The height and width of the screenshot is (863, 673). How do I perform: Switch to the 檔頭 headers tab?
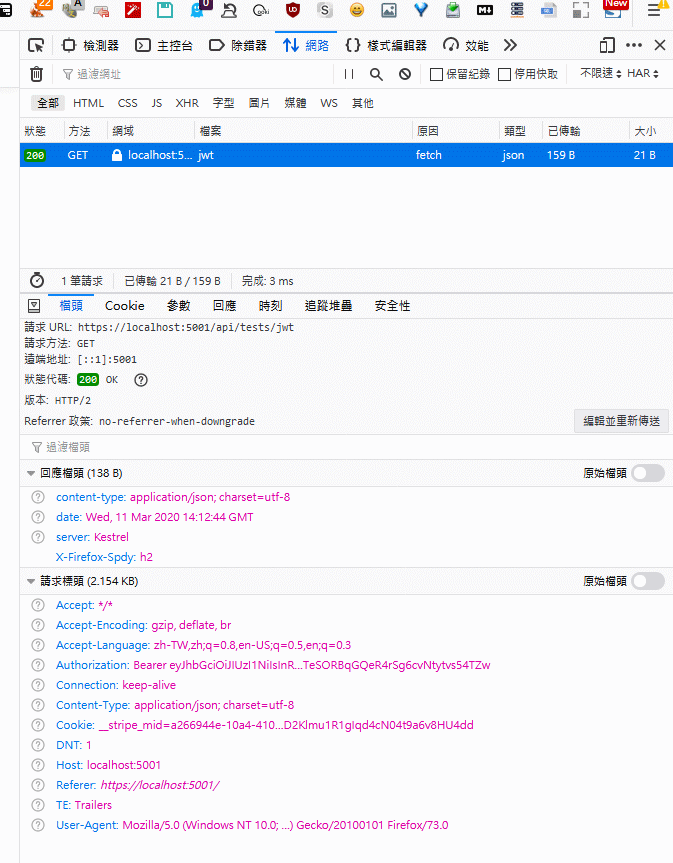[71, 306]
